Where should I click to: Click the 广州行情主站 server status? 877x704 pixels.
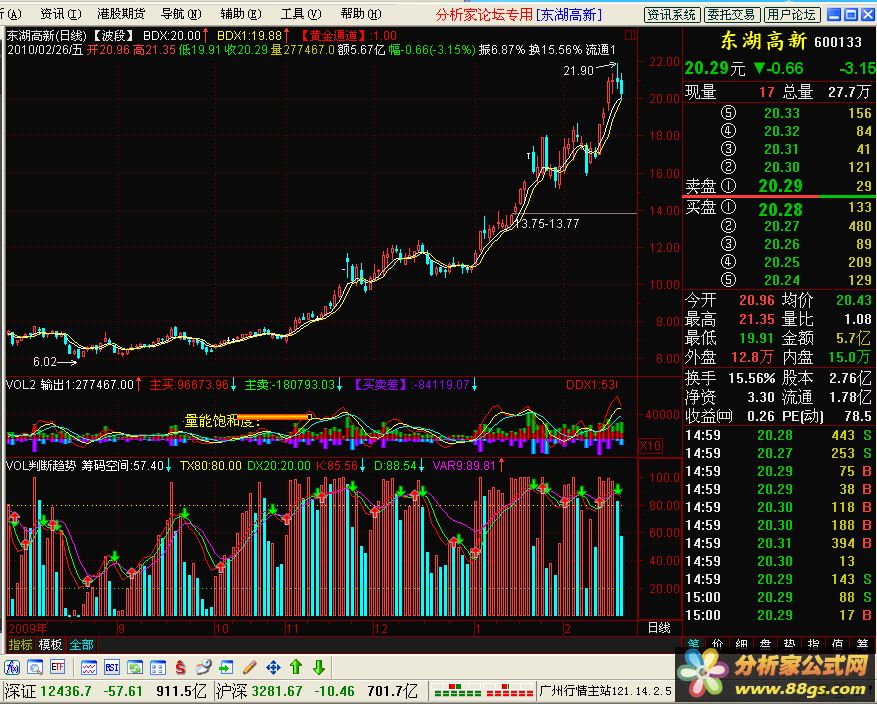click(605, 691)
